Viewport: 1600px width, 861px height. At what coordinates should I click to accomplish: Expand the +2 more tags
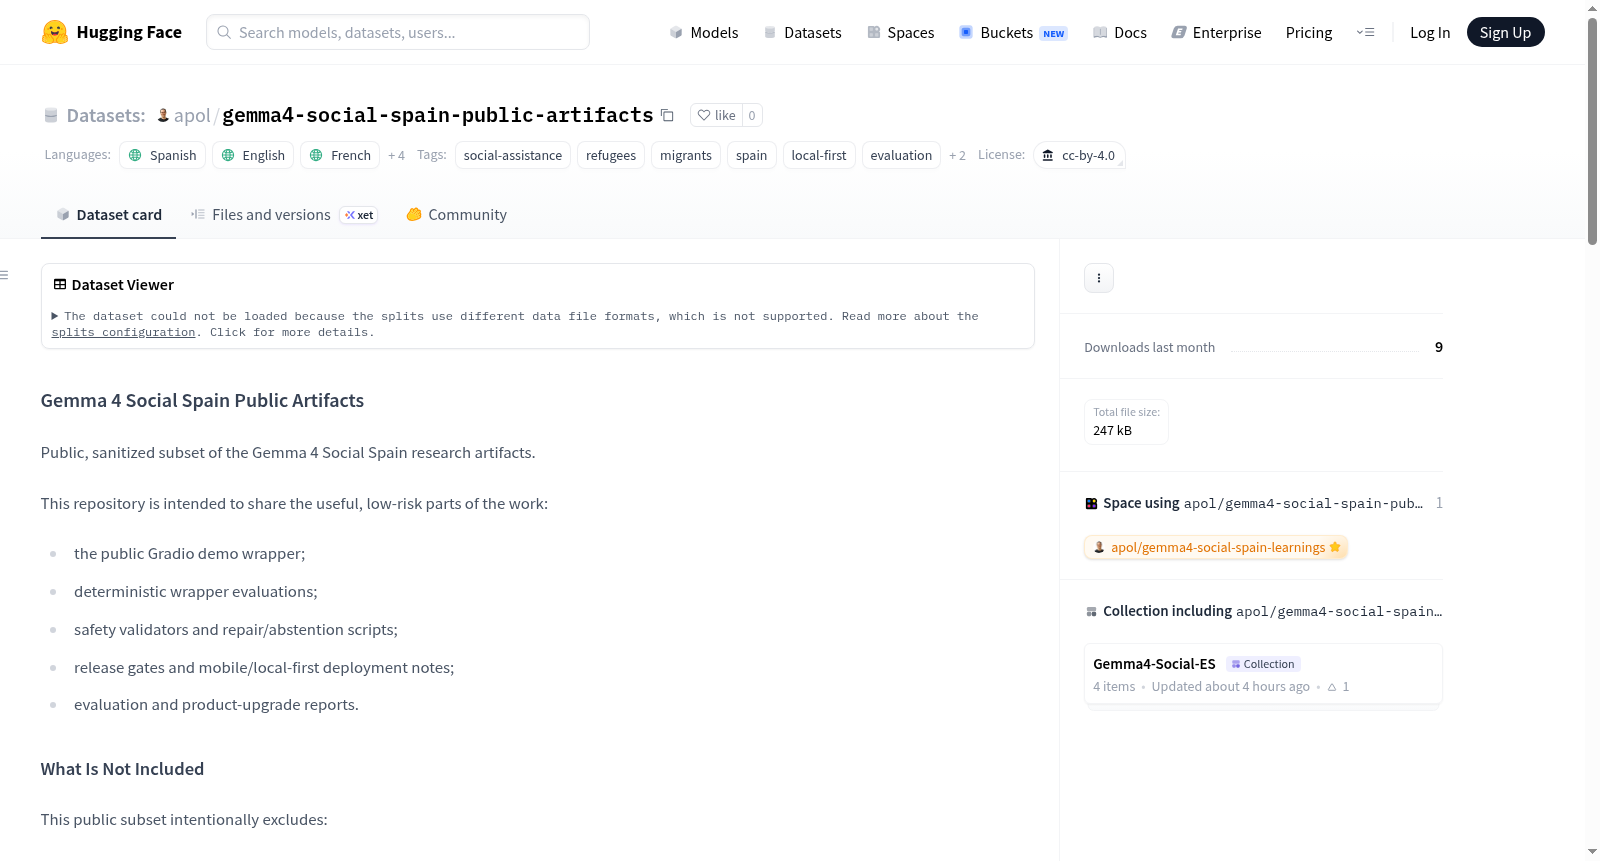tap(957, 155)
